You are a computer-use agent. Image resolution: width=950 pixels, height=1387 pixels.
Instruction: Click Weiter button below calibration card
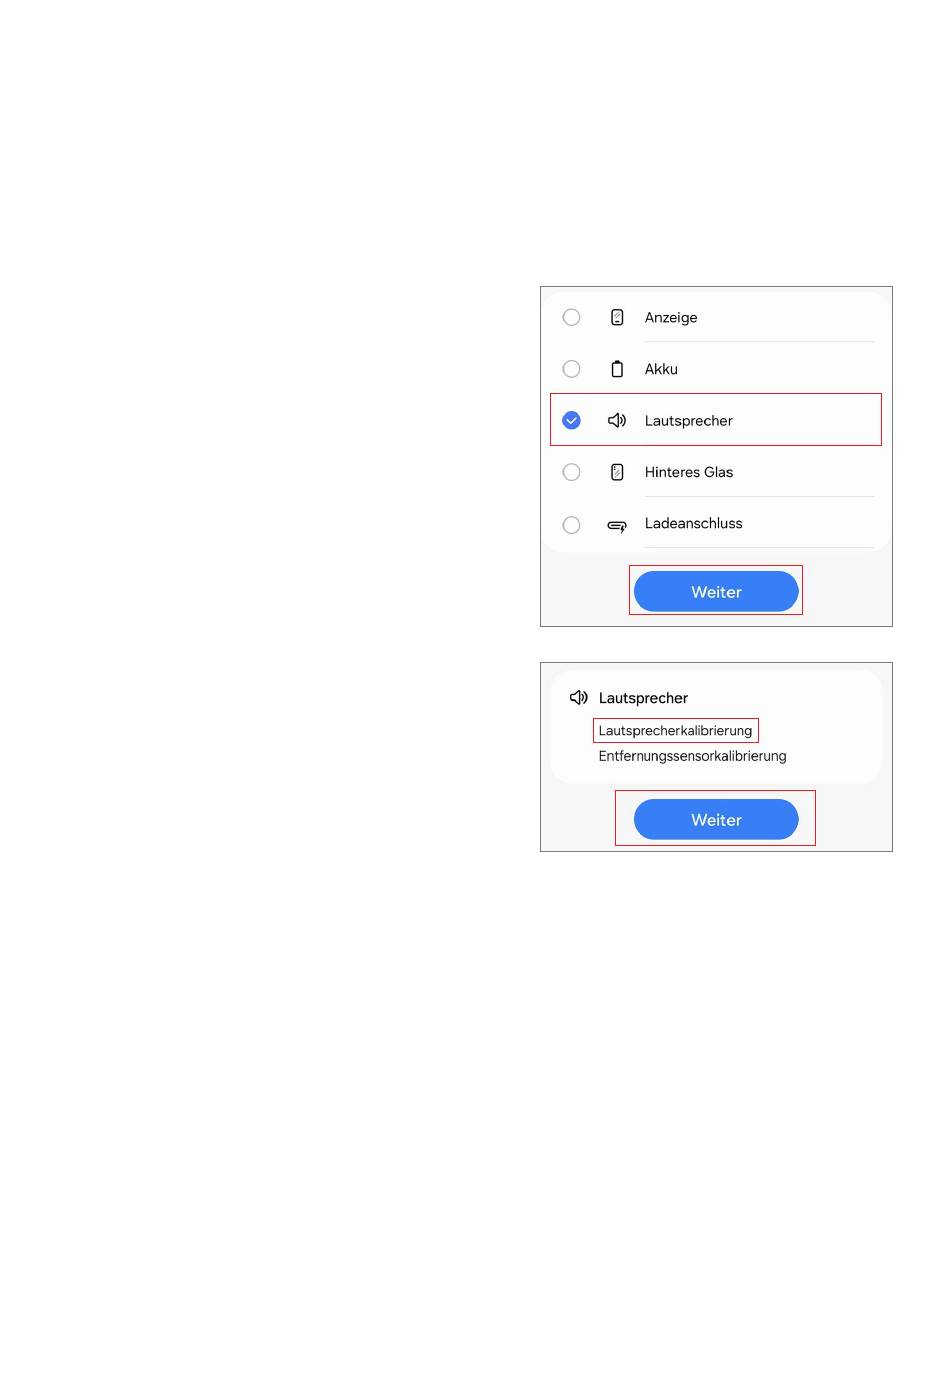(716, 819)
